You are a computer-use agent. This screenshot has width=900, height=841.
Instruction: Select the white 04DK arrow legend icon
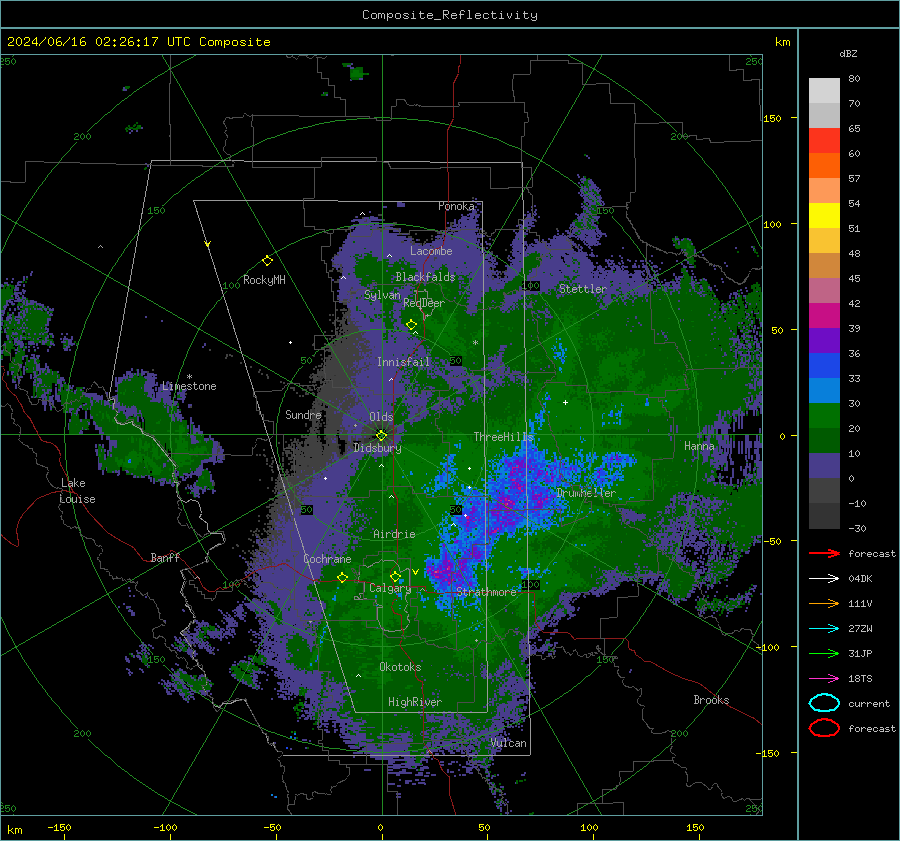coord(824,579)
